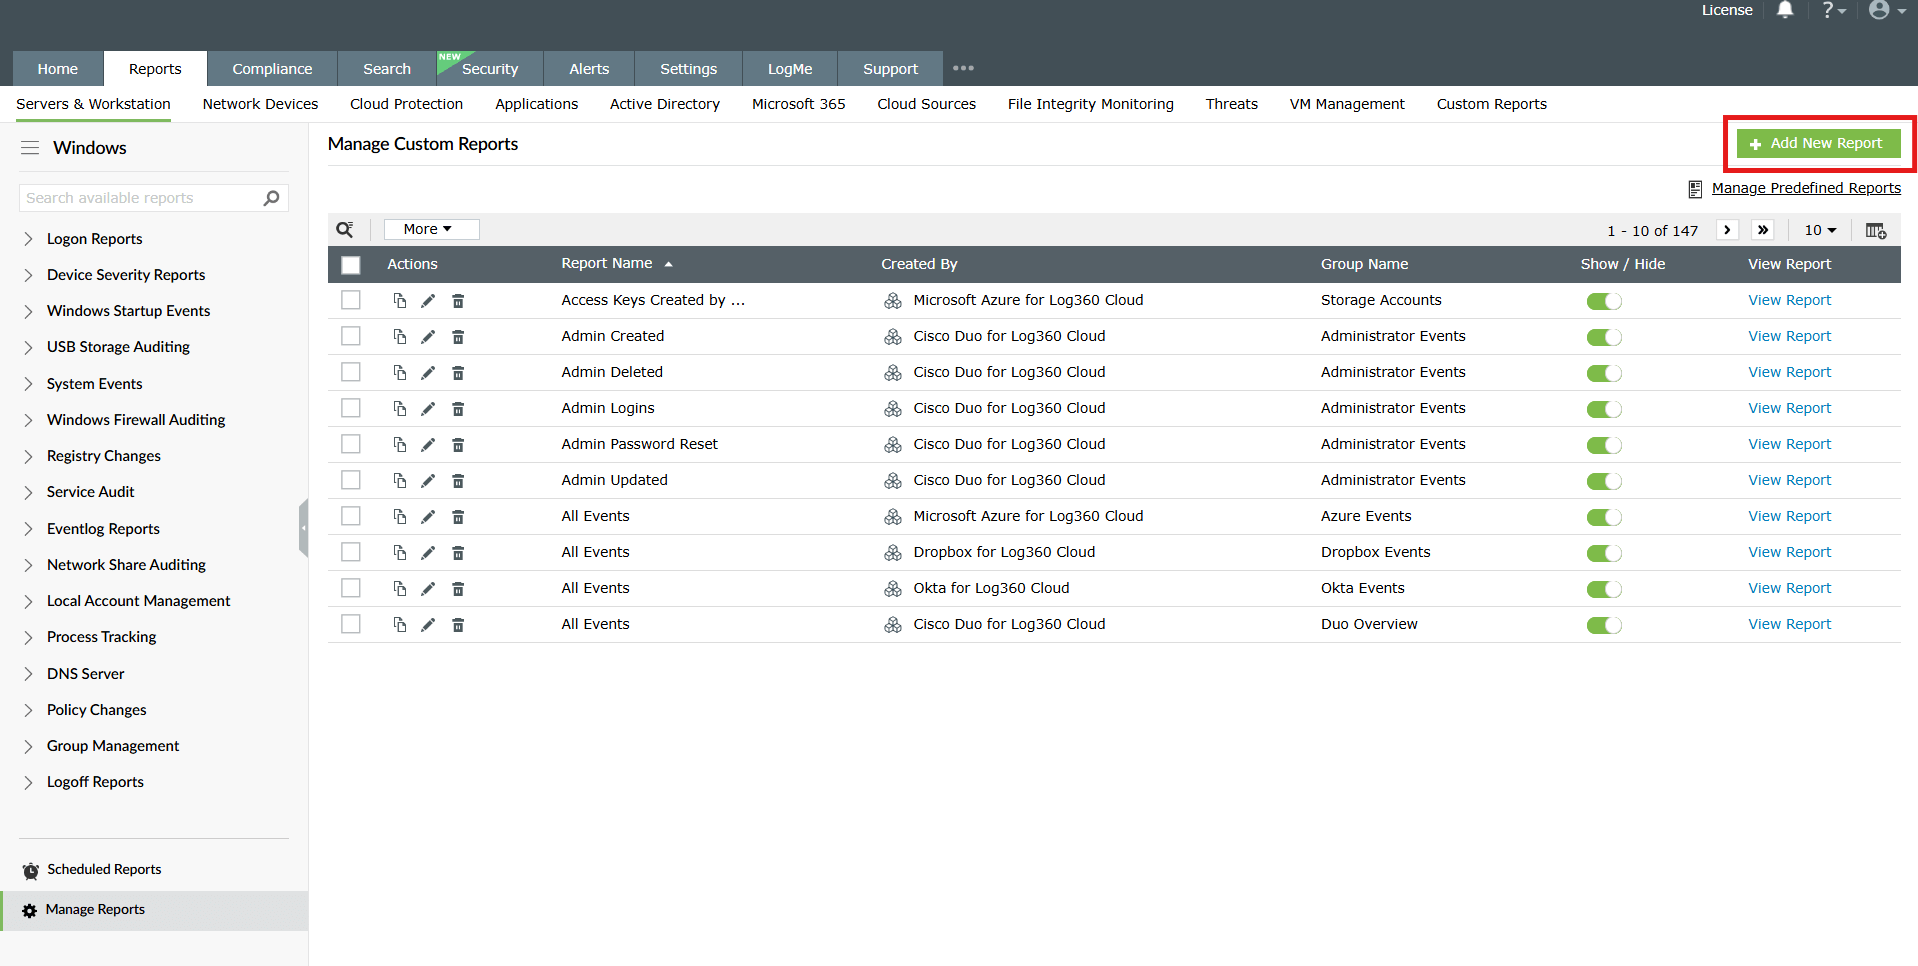Open the more tabs ellipsis
The width and height of the screenshot is (1918, 966).
[963, 68]
